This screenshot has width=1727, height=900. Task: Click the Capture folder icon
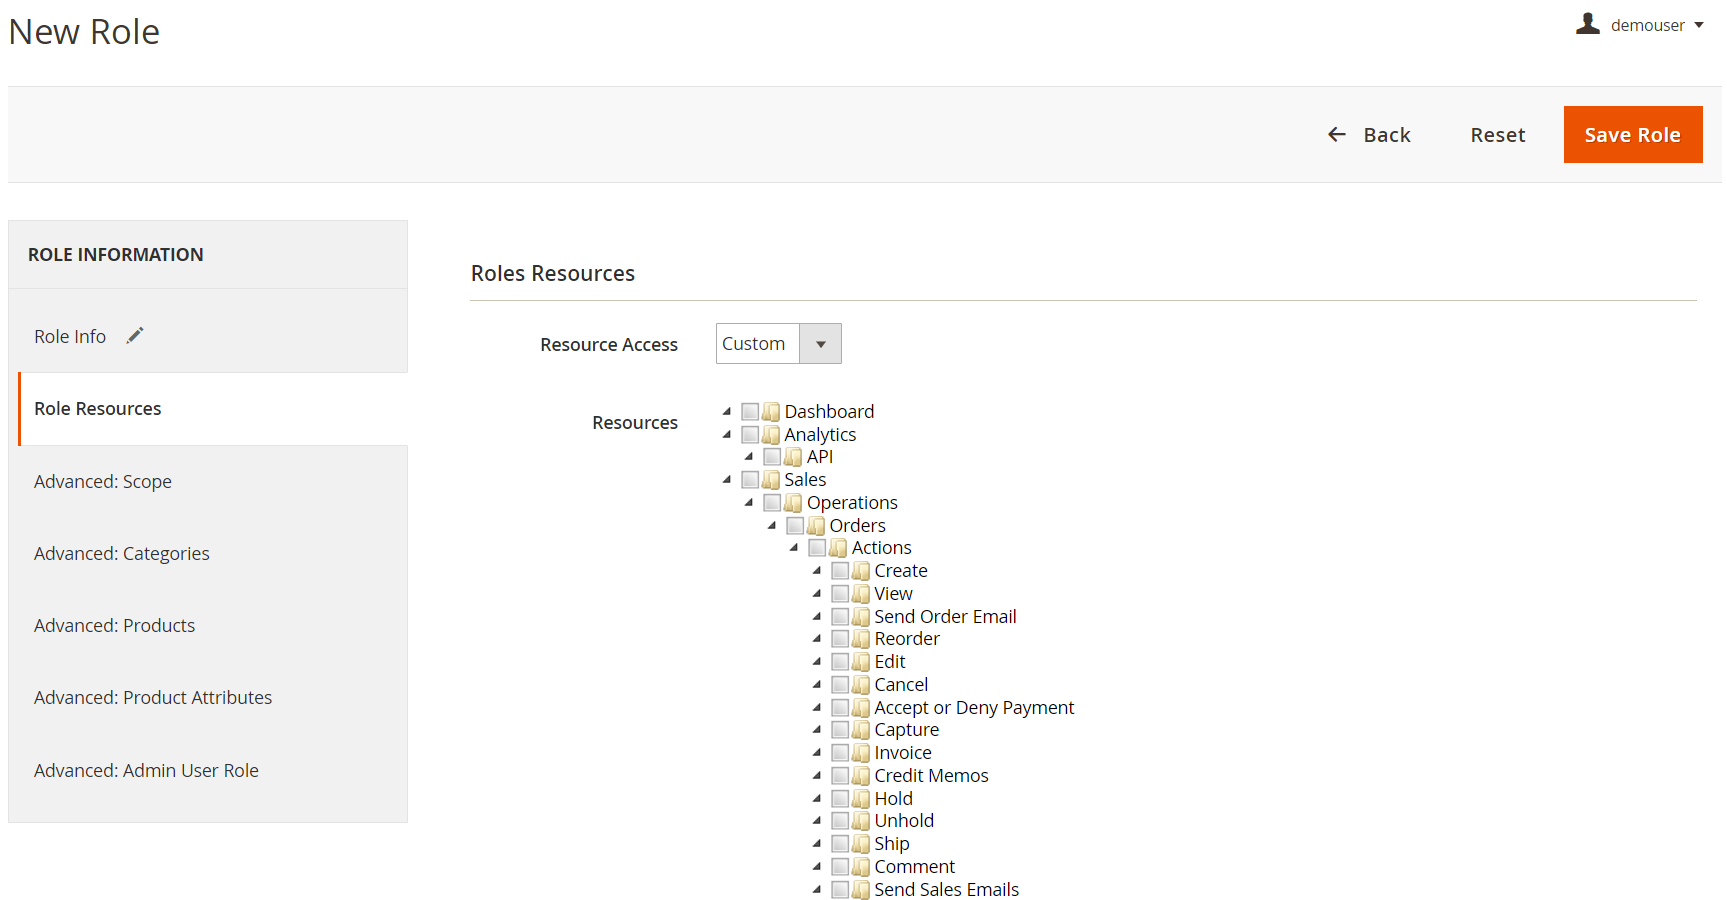tap(861, 730)
